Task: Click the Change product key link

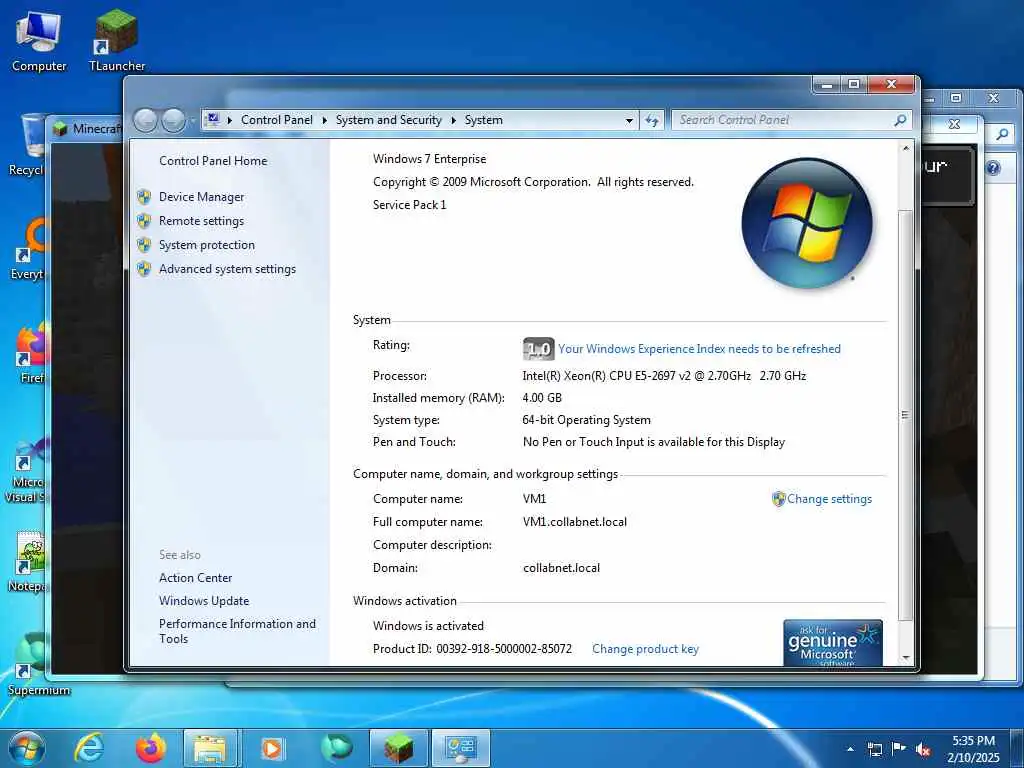Action: (x=645, y=648)
